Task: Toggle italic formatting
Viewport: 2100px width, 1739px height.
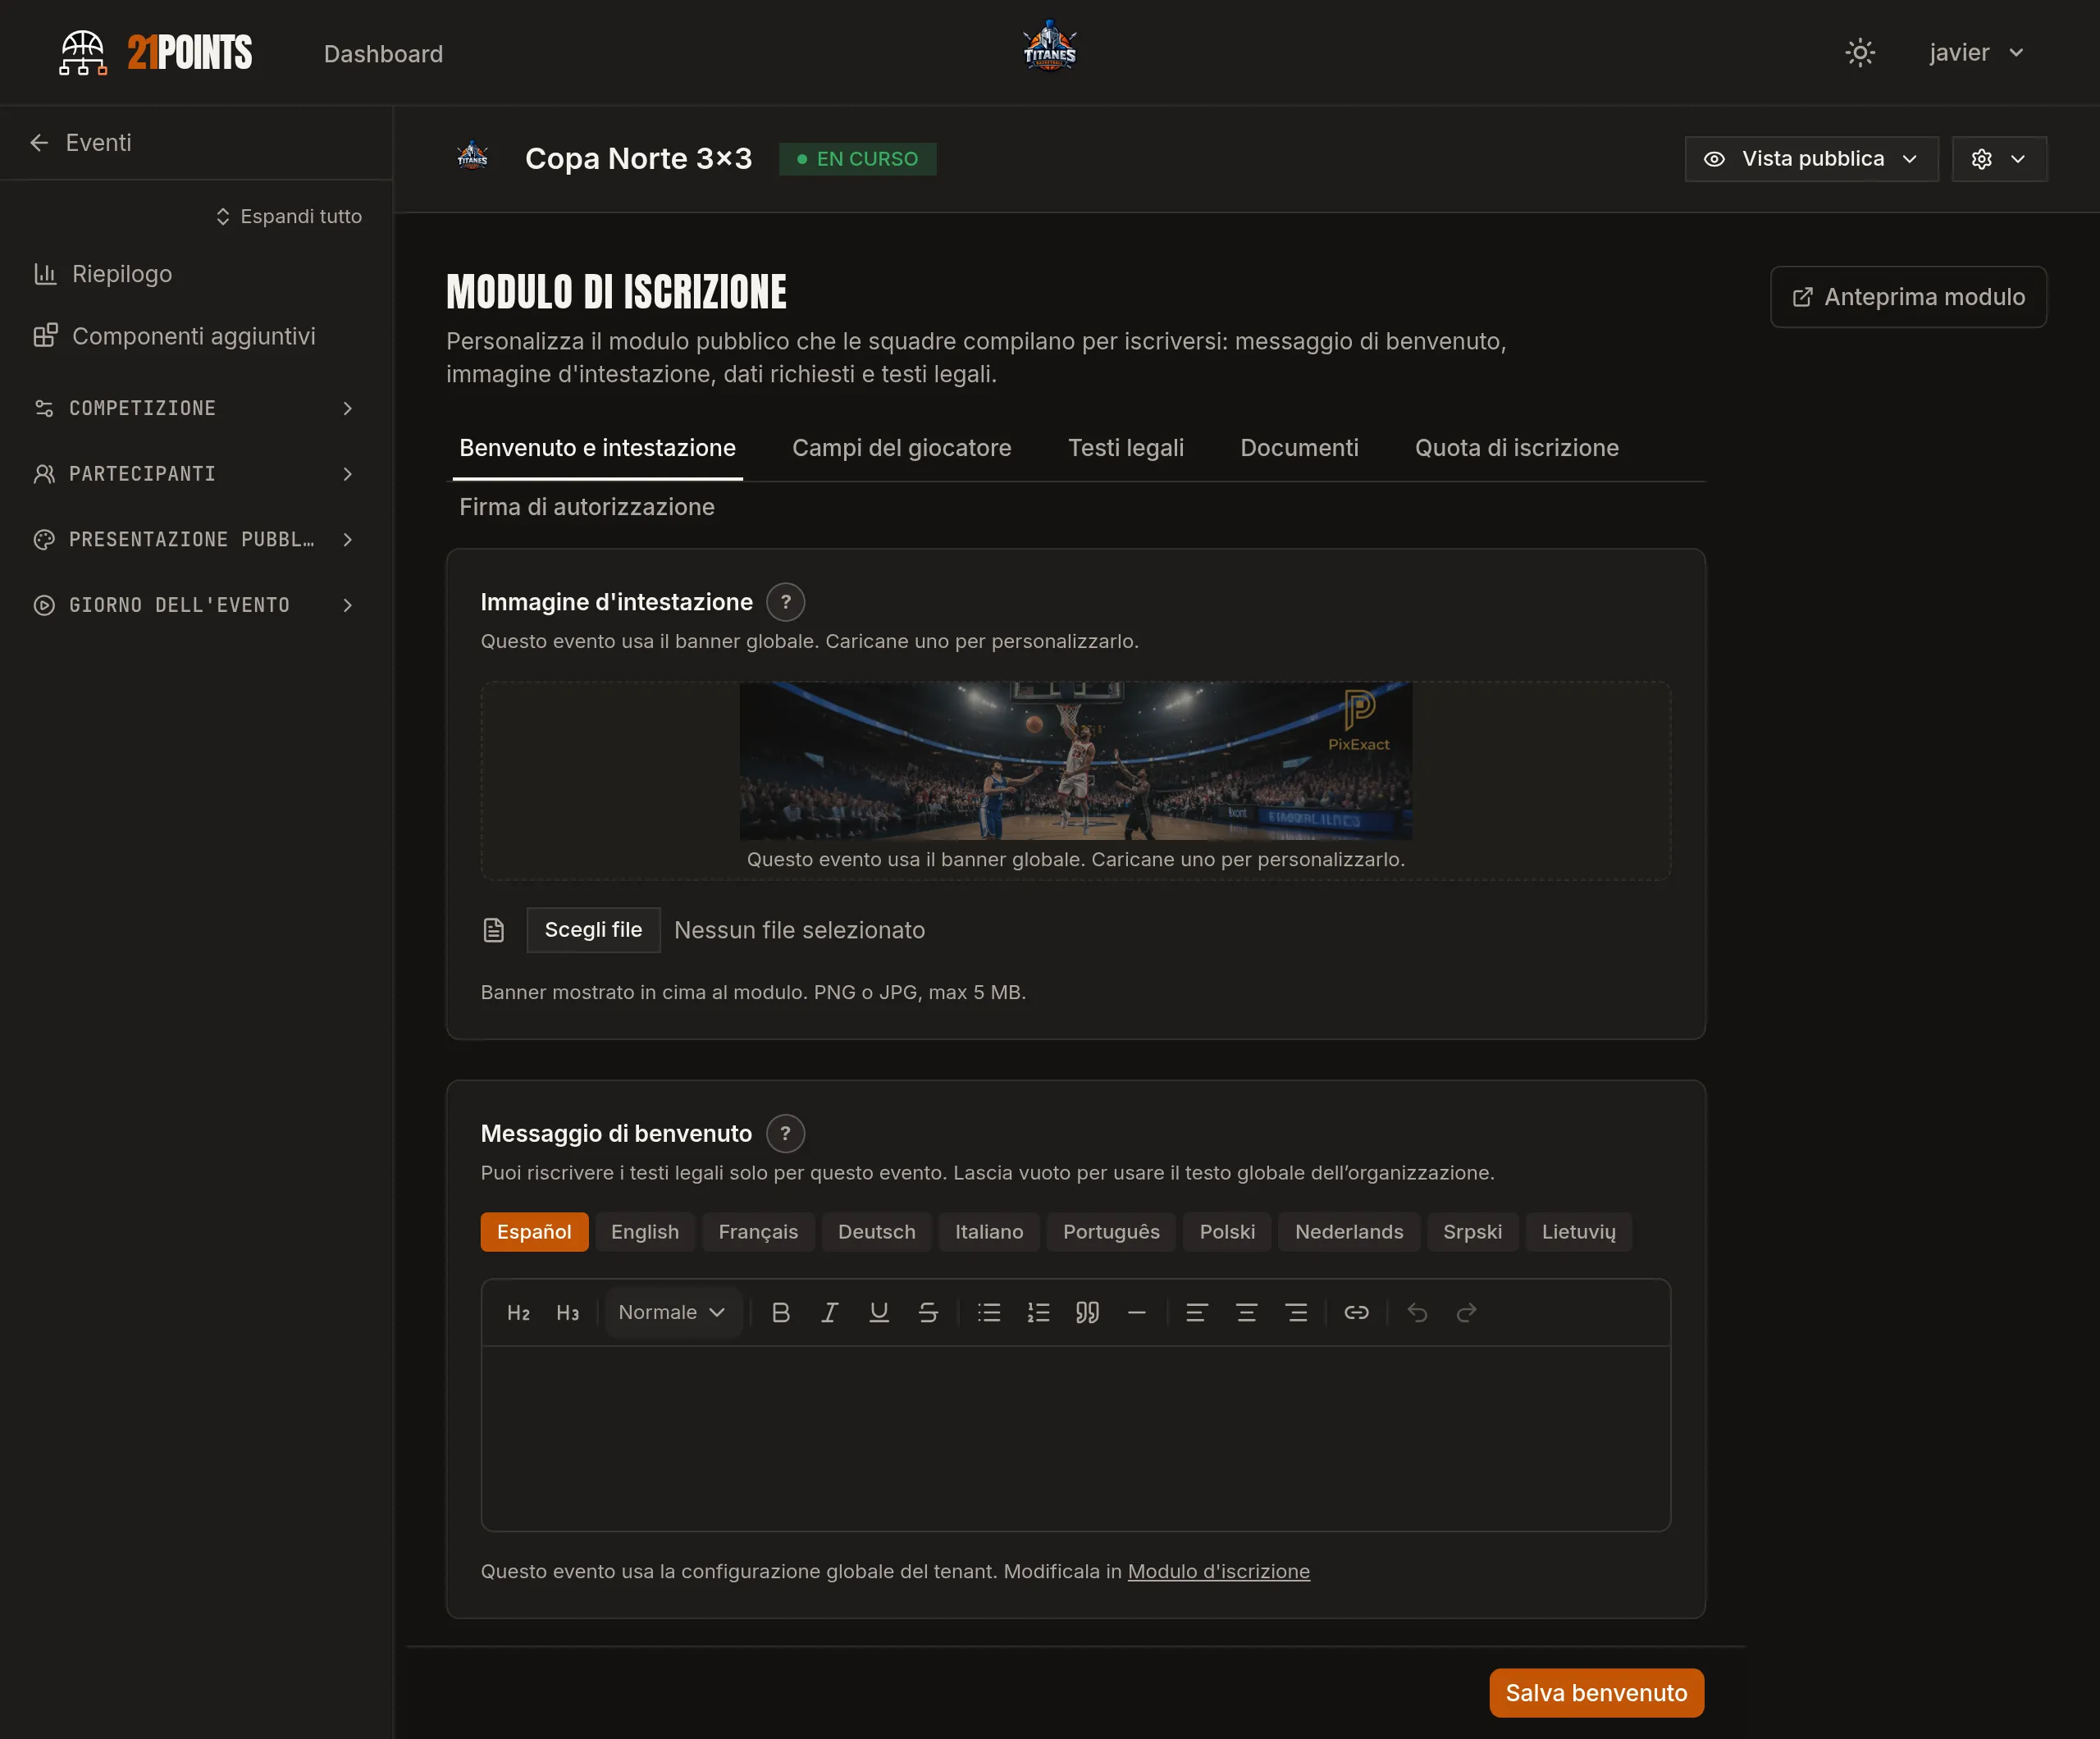Action: pyautogui.click(x=830, y=1313)
